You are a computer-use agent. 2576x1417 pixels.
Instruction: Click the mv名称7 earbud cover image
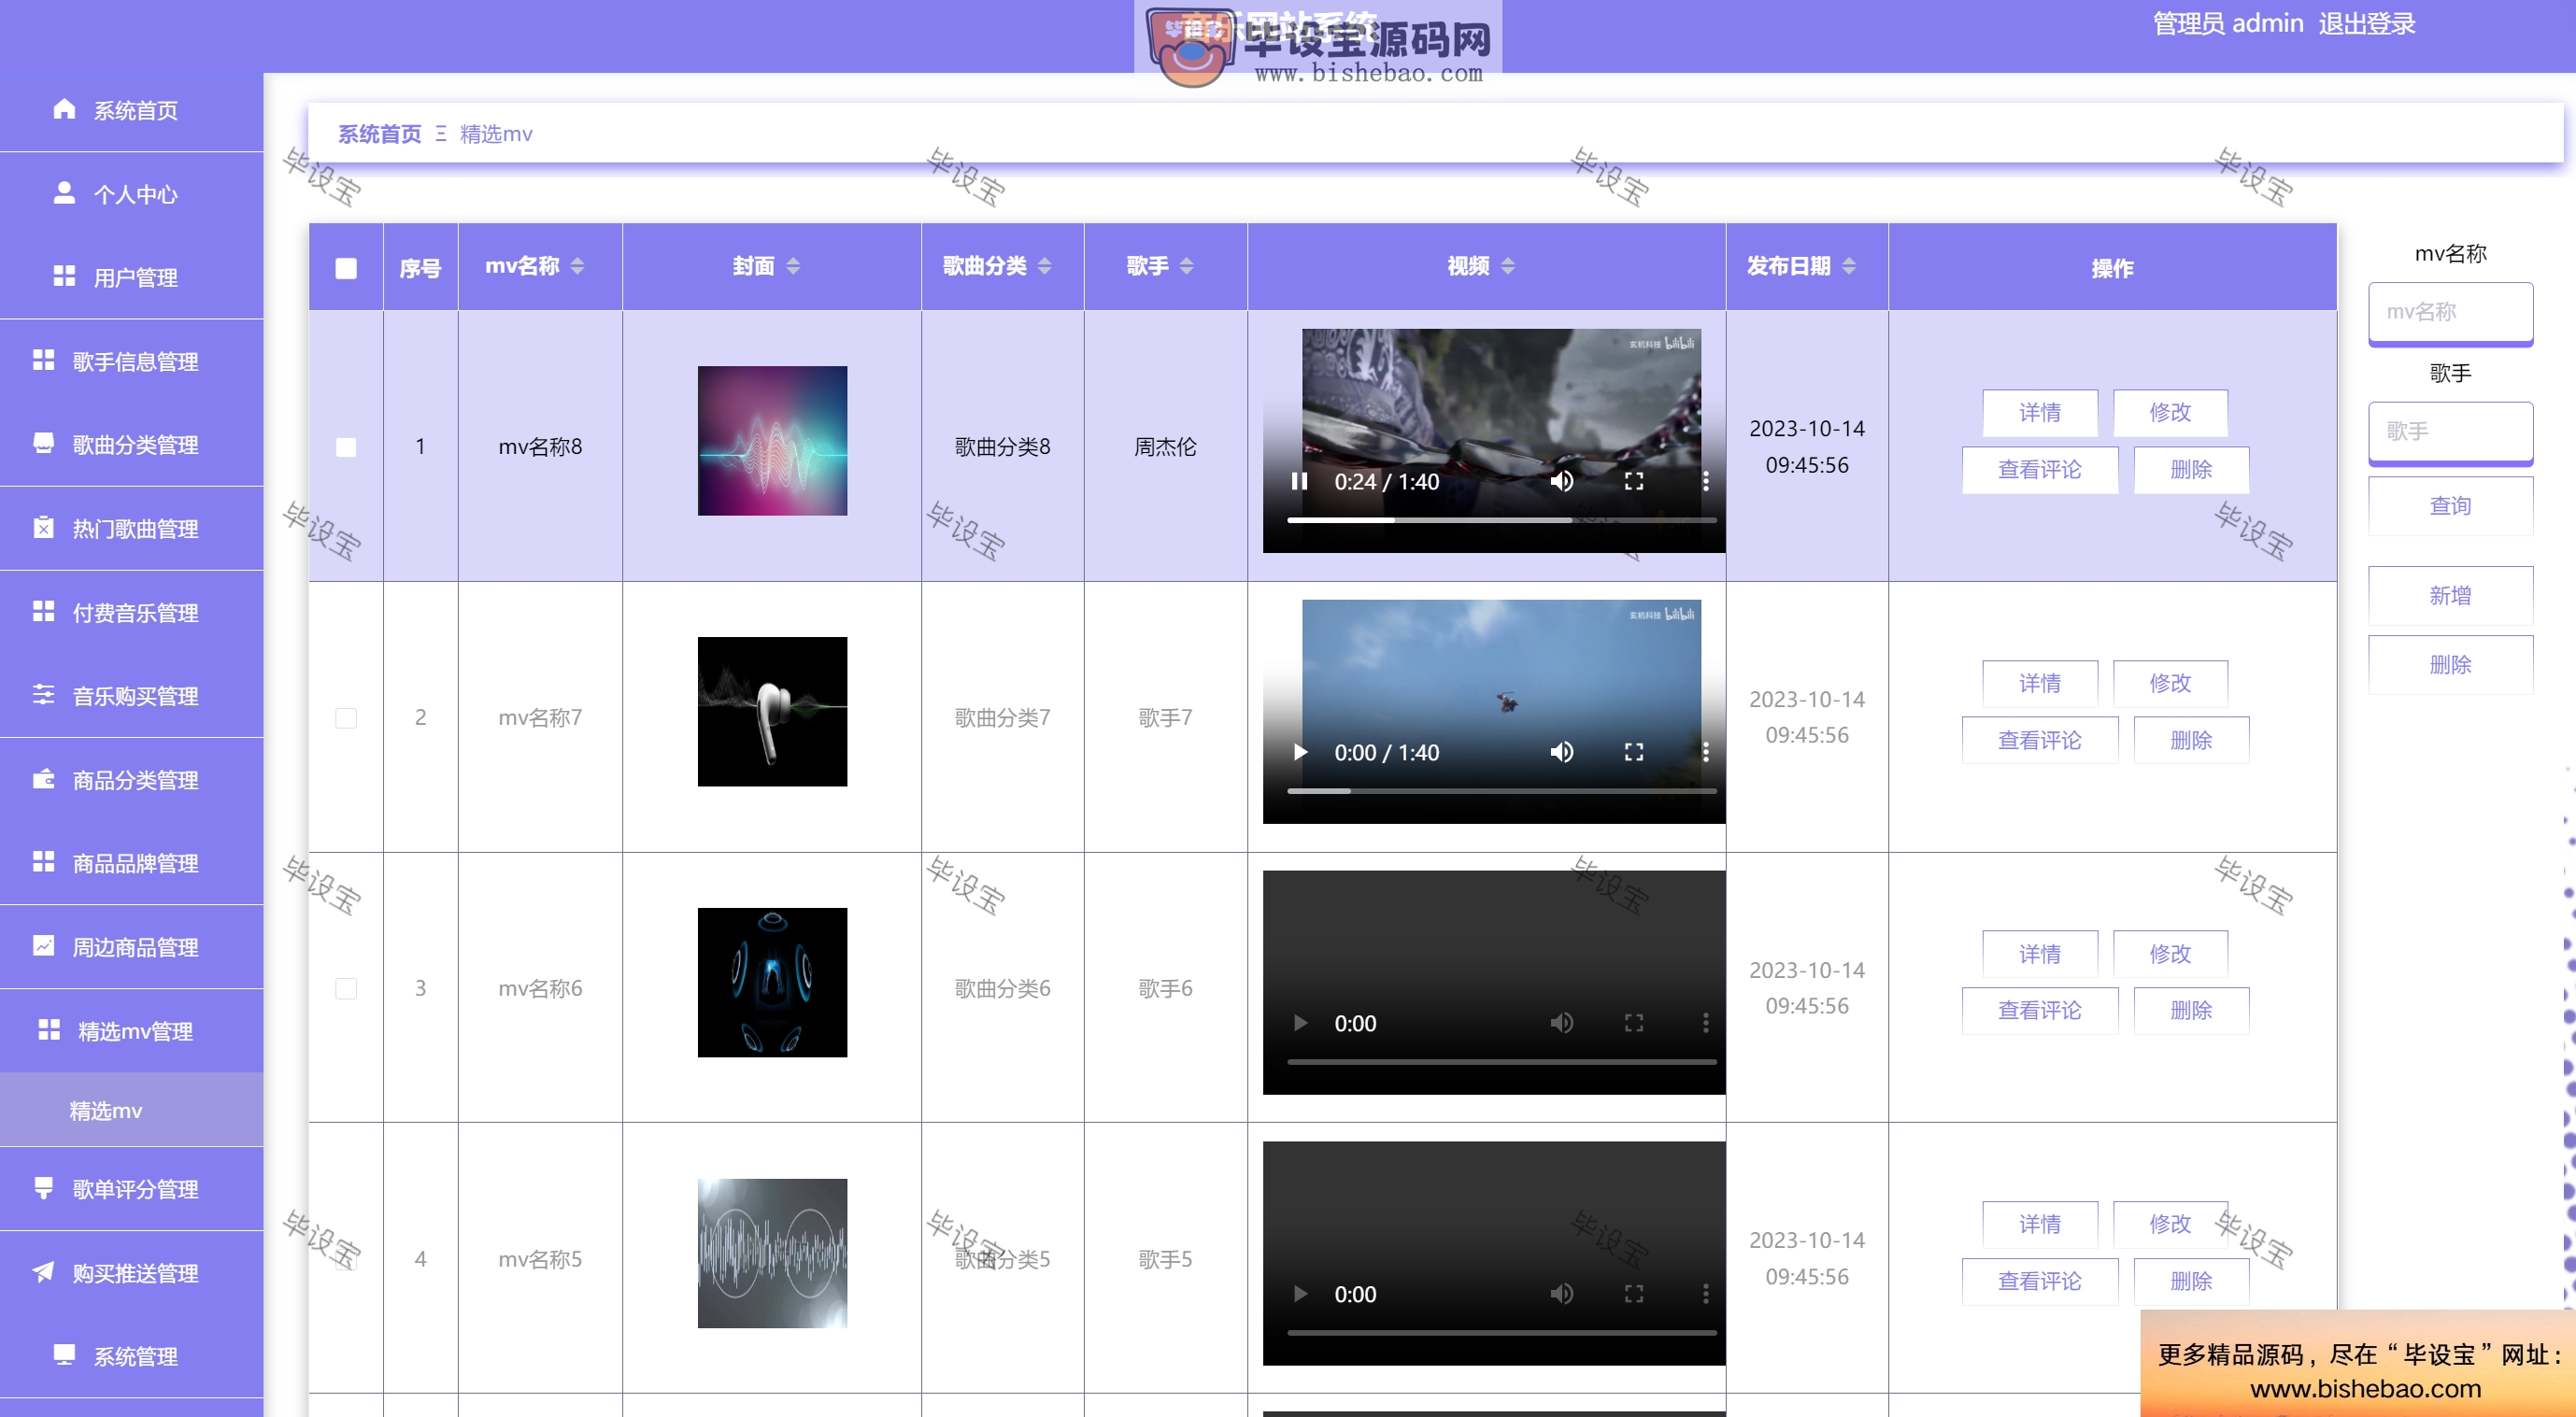tap(772, 712)
